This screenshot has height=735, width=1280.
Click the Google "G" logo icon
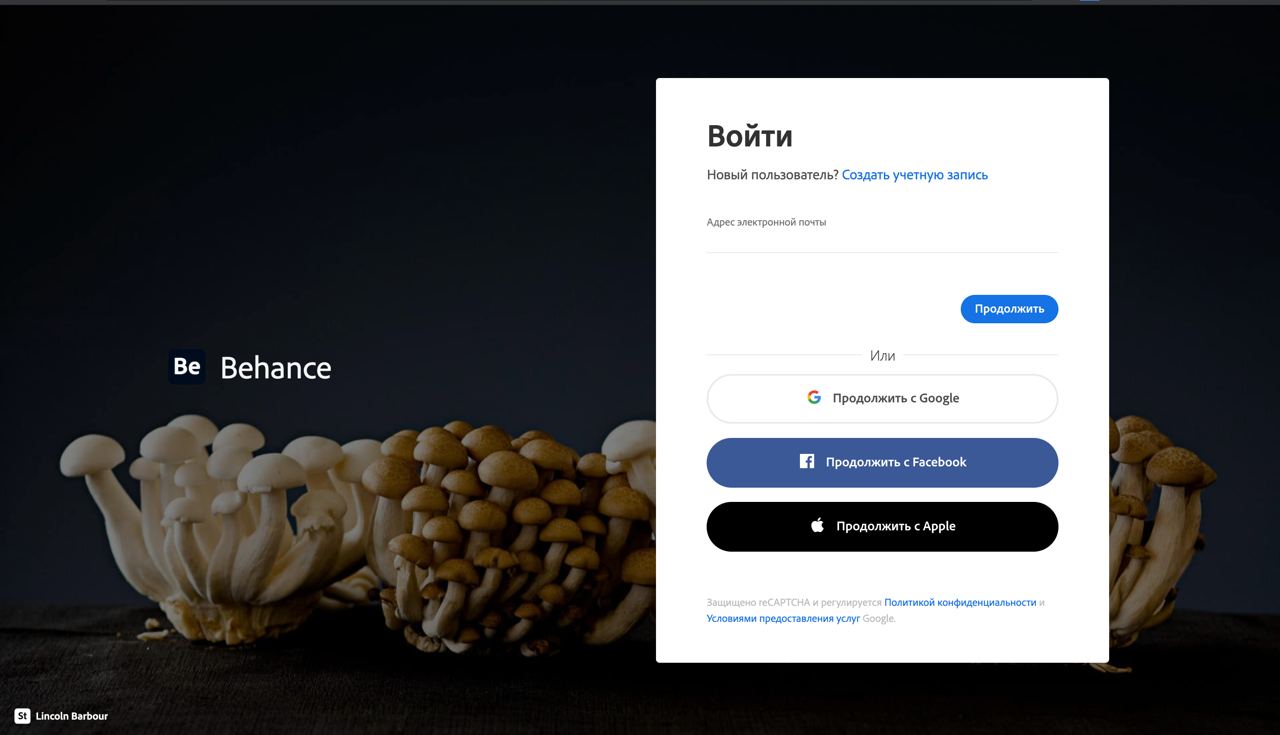coord(814,397)
